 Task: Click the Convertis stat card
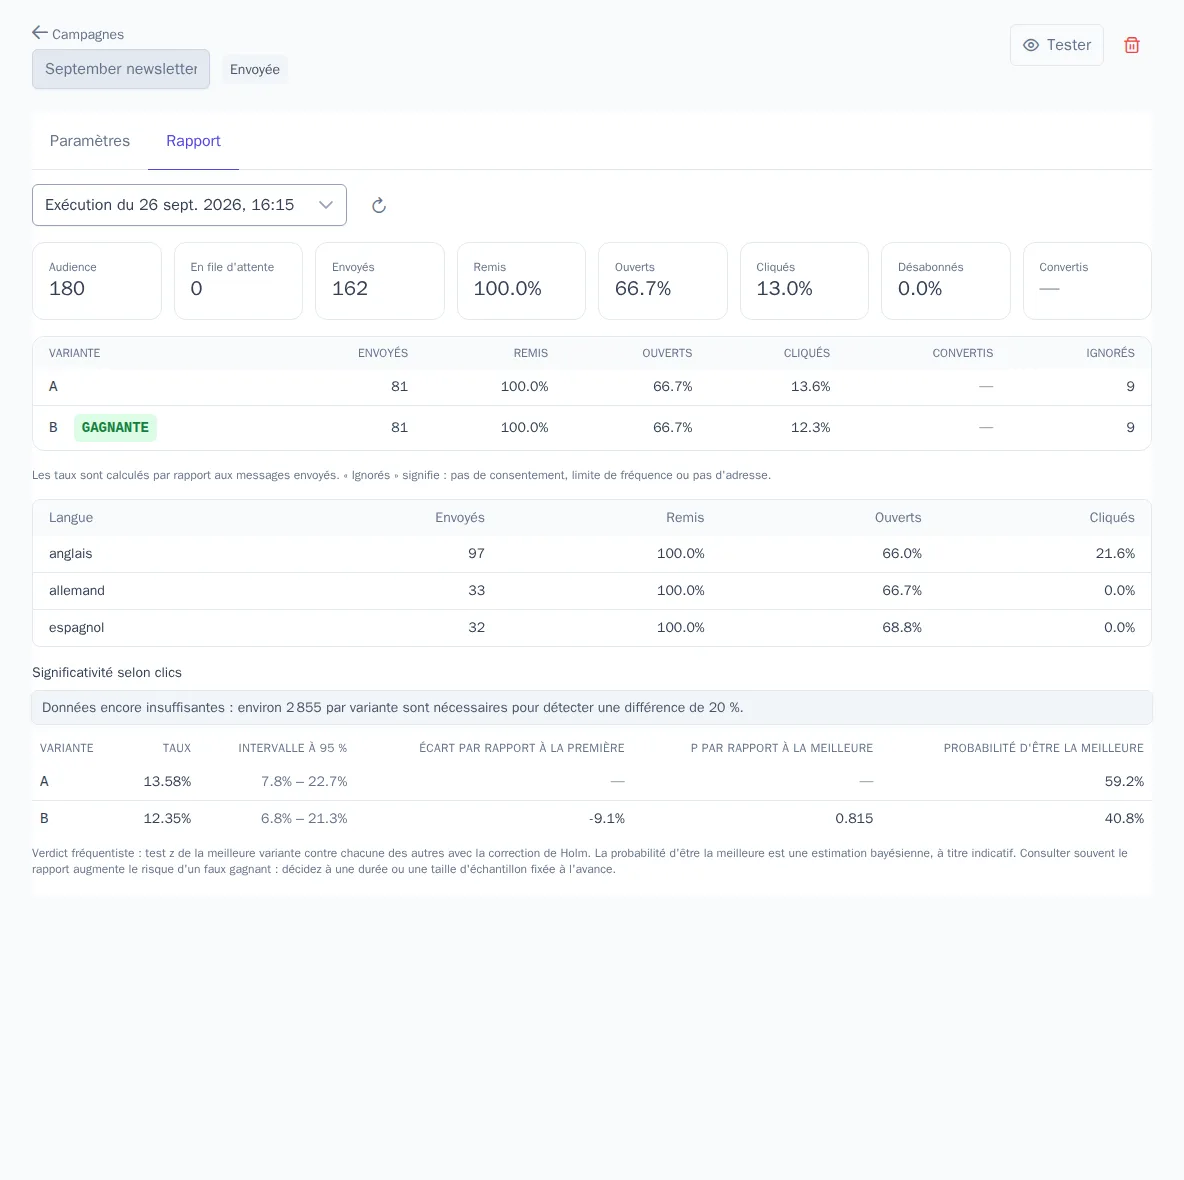point(1087,281)
